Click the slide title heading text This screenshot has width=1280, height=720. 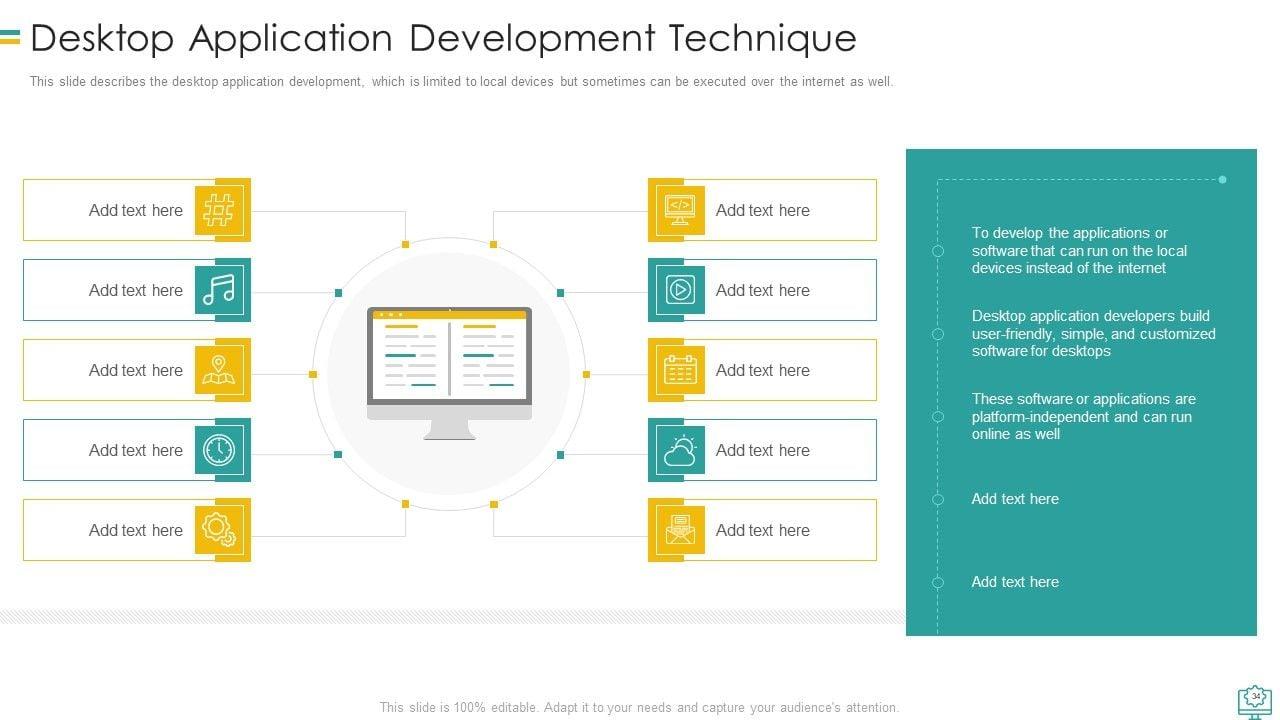tap(443, 38)
